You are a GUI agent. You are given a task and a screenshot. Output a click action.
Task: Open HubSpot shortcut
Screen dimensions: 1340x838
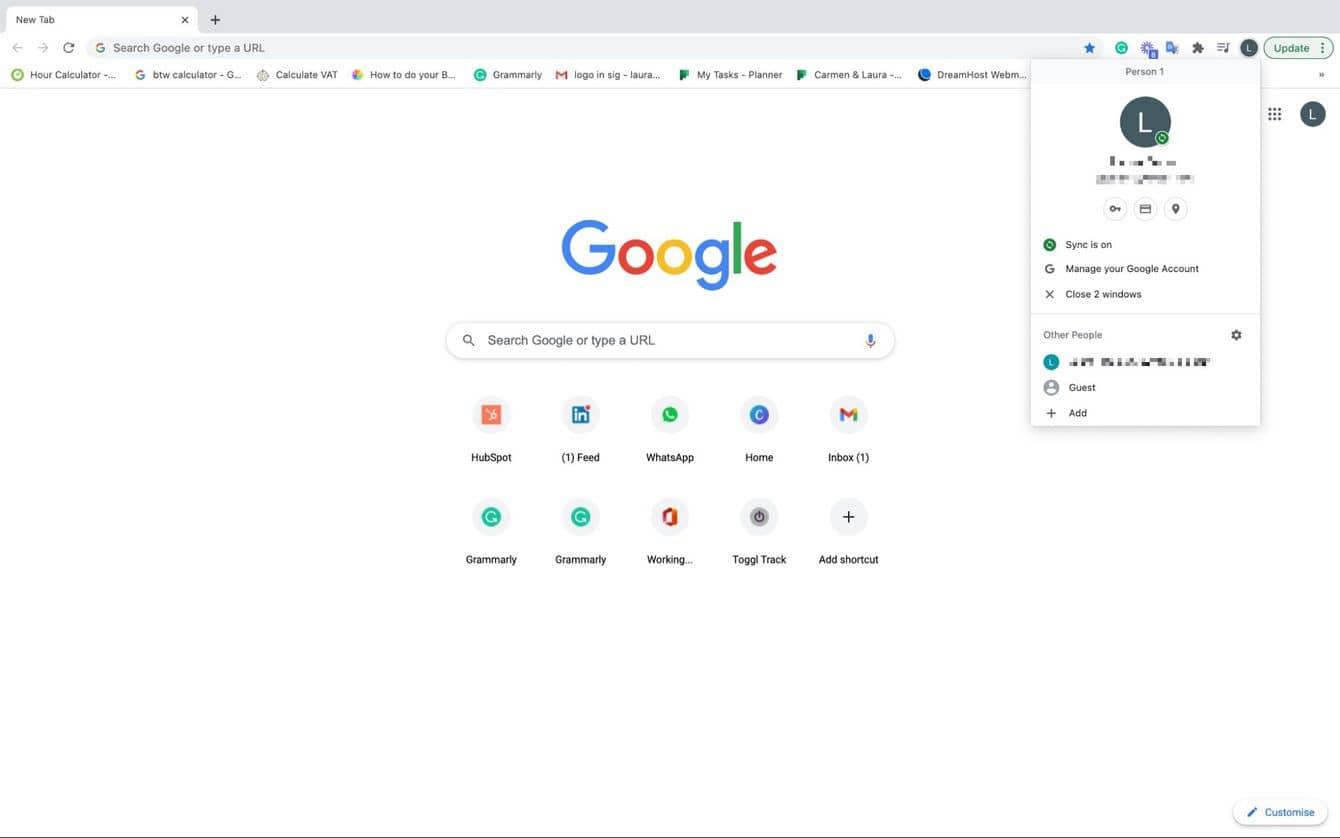[491, 430]
